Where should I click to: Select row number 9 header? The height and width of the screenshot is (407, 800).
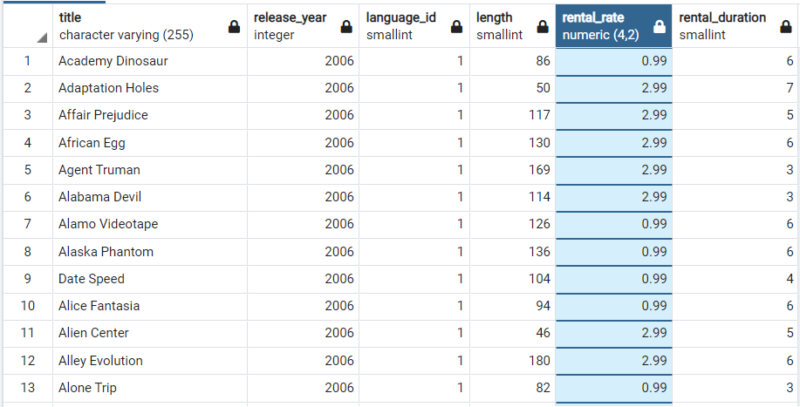pos(27,279)
